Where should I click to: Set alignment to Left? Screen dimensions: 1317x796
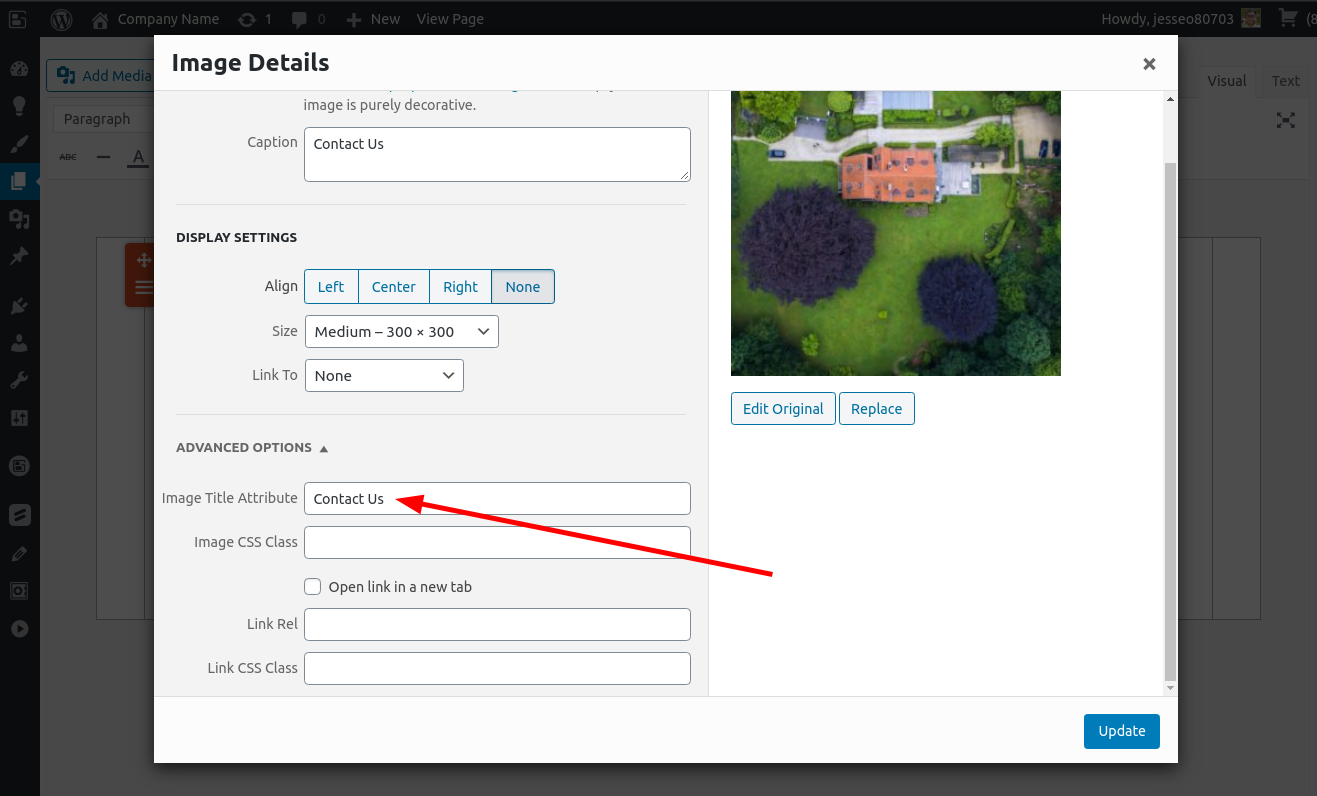point(331,287)
